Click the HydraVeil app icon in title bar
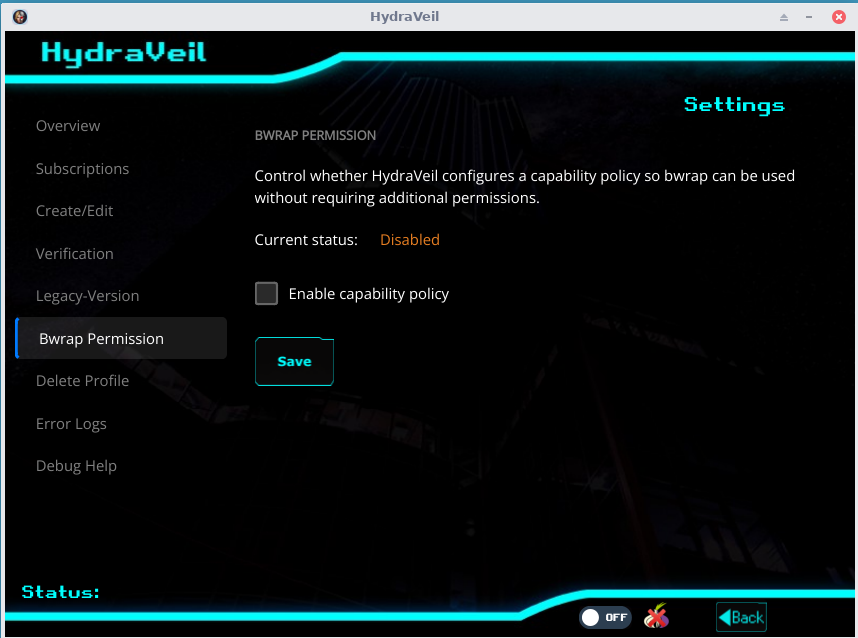 (20, 17)
